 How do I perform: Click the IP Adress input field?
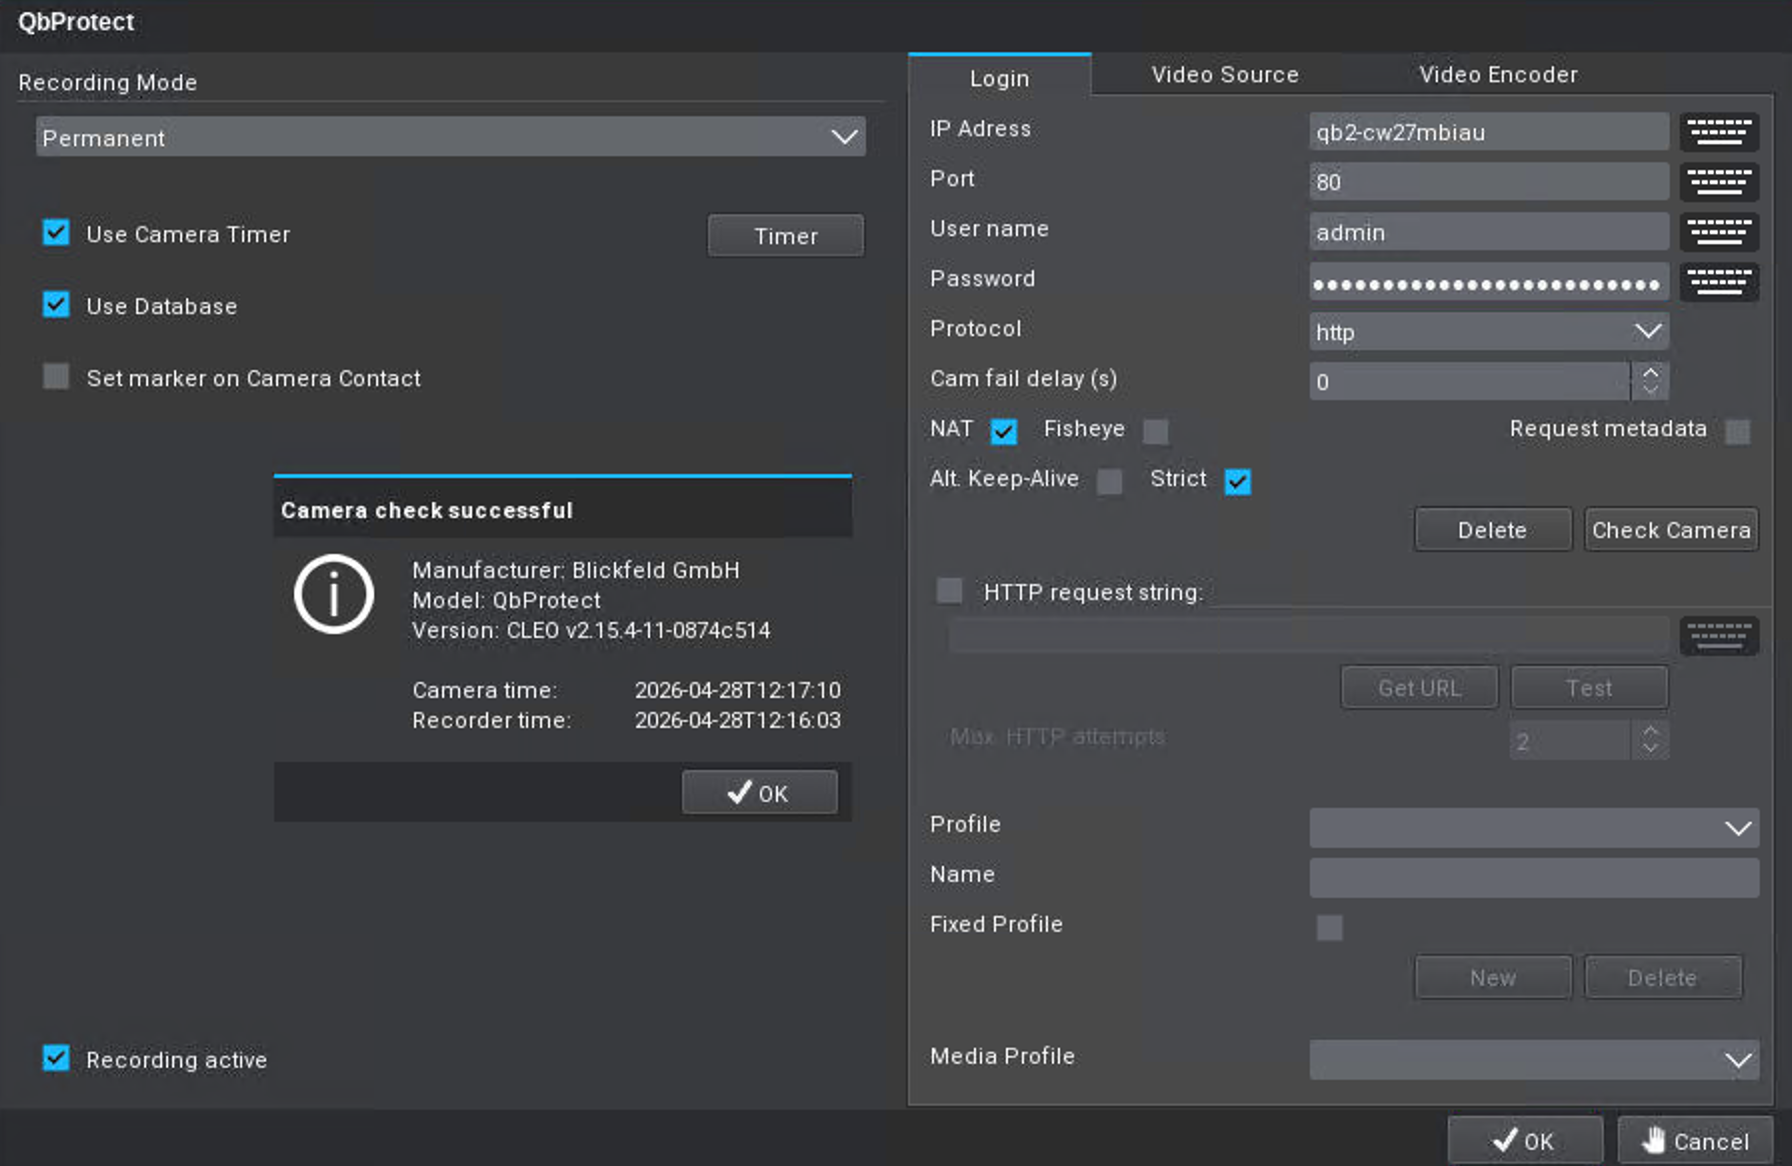pos(1489,131)
